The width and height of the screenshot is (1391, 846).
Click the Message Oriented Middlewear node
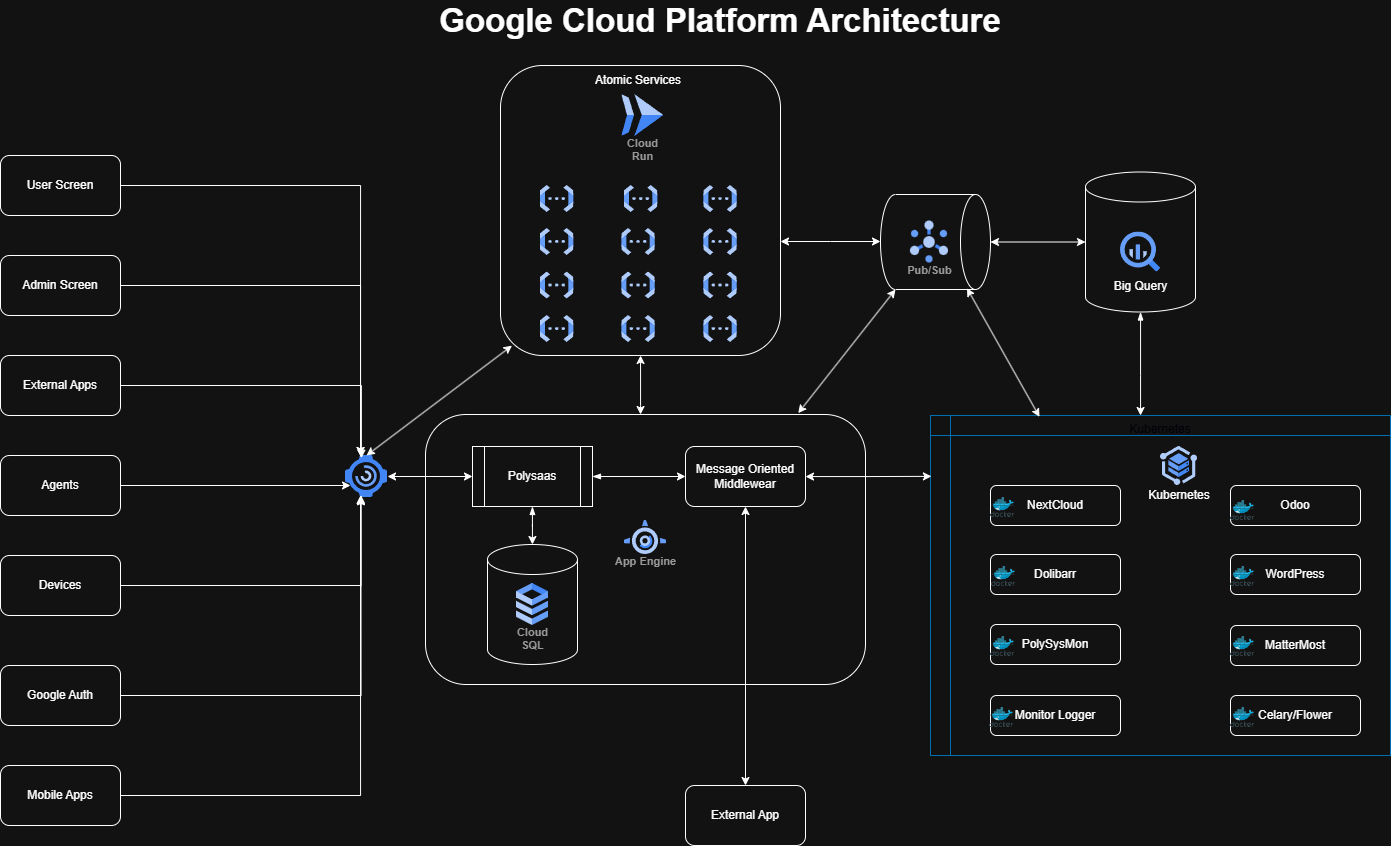745,476
